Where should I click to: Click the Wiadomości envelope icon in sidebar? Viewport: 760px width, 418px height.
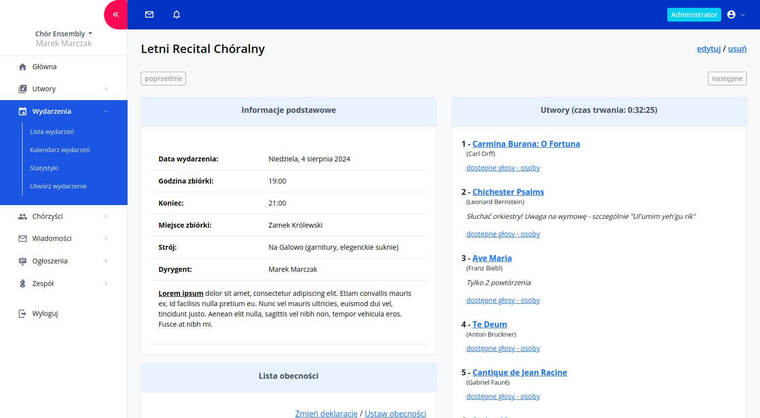coord(23,239)
